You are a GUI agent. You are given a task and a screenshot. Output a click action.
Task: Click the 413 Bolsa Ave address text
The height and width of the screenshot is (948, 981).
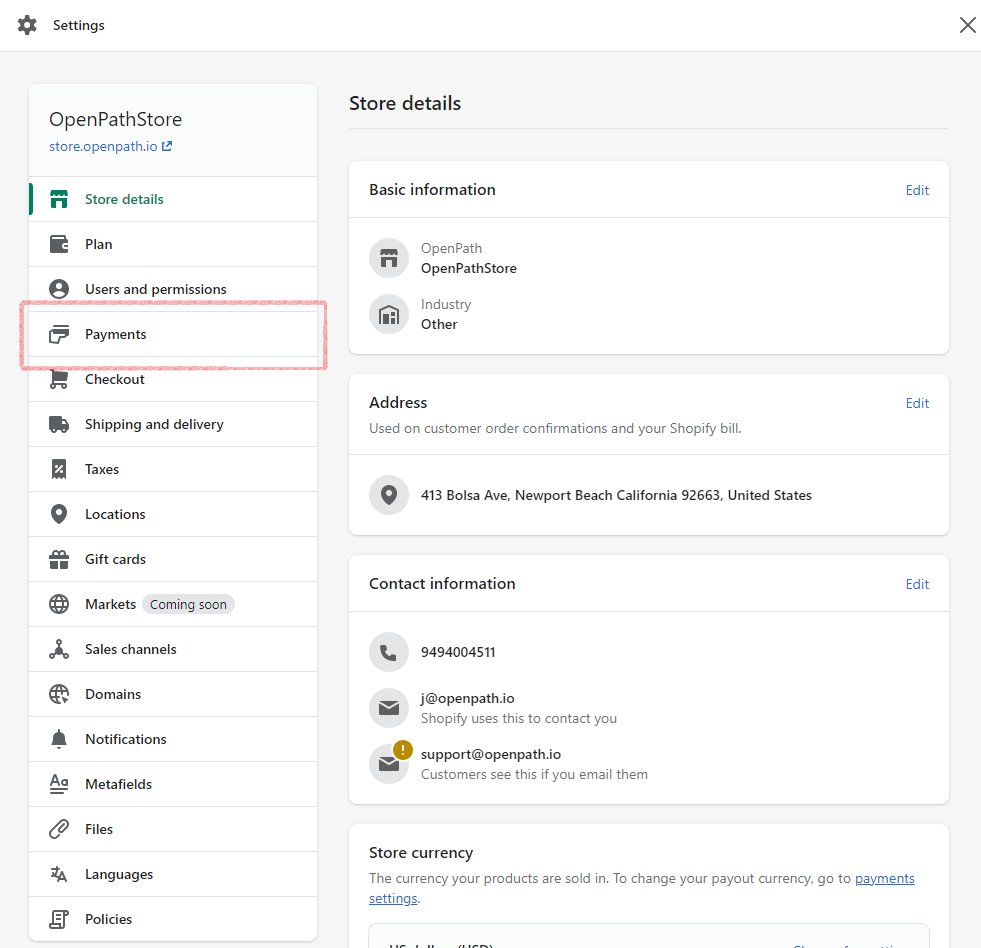[x=616, y=496]
